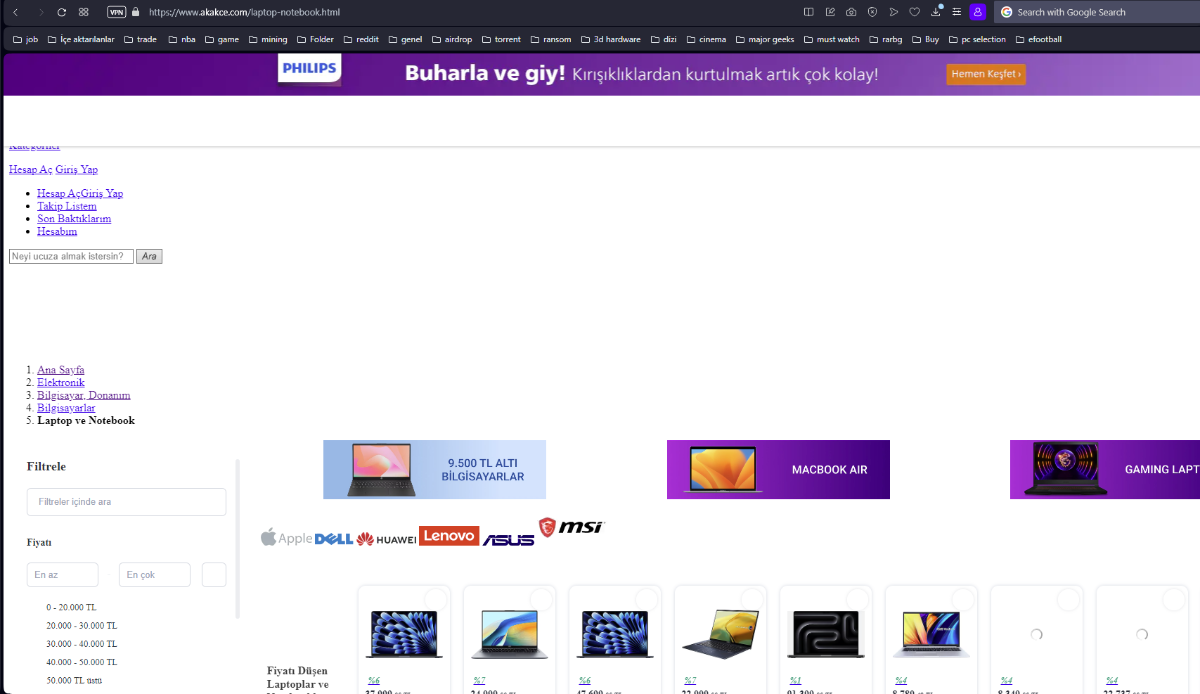The width and height of the screenshot is (1200, 694).
Task: Click Hemen Keşfet button in Philips banner
Action: tap(986, 74)
